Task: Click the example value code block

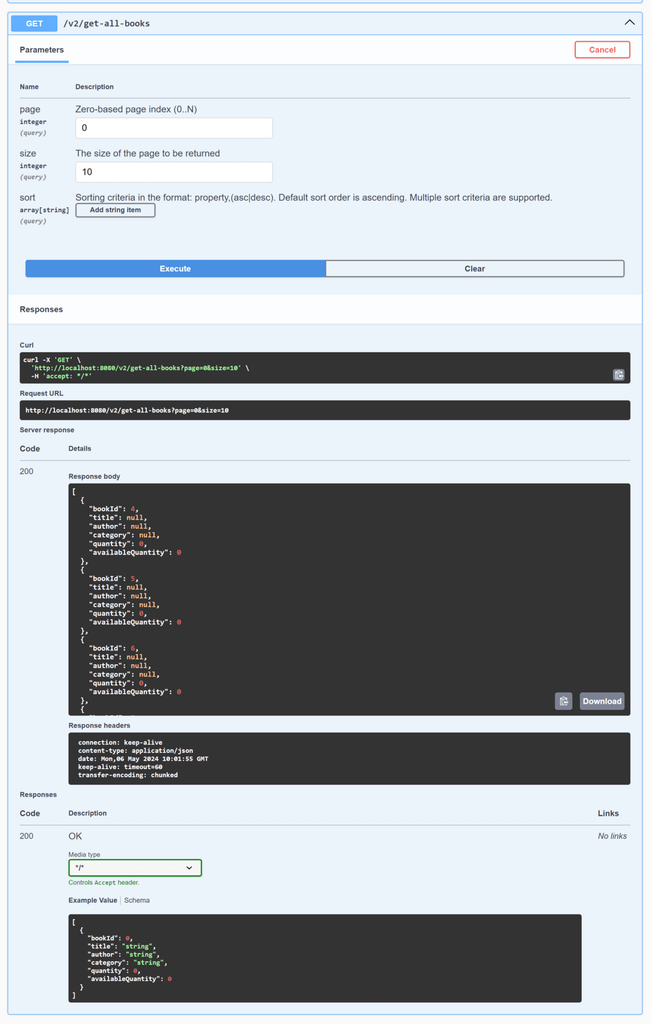Action: click(x=325, y=958)
